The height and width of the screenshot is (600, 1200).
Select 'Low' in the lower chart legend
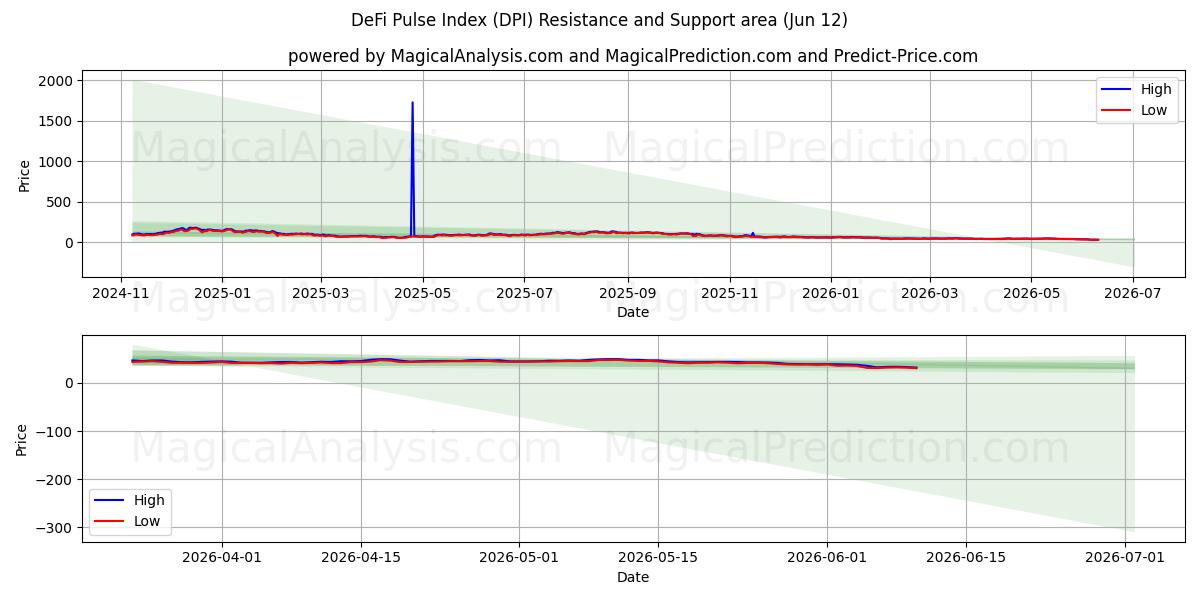pos(147,521)
